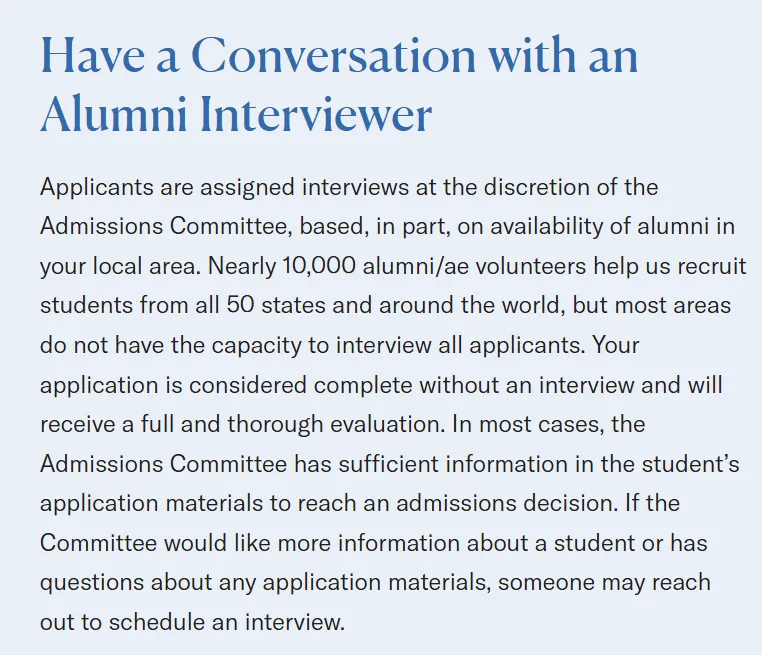The width and height of the screenshot is (762, 655).
Task: Click the heading "Have a Conversation with an"
Action: click(339, 57)
